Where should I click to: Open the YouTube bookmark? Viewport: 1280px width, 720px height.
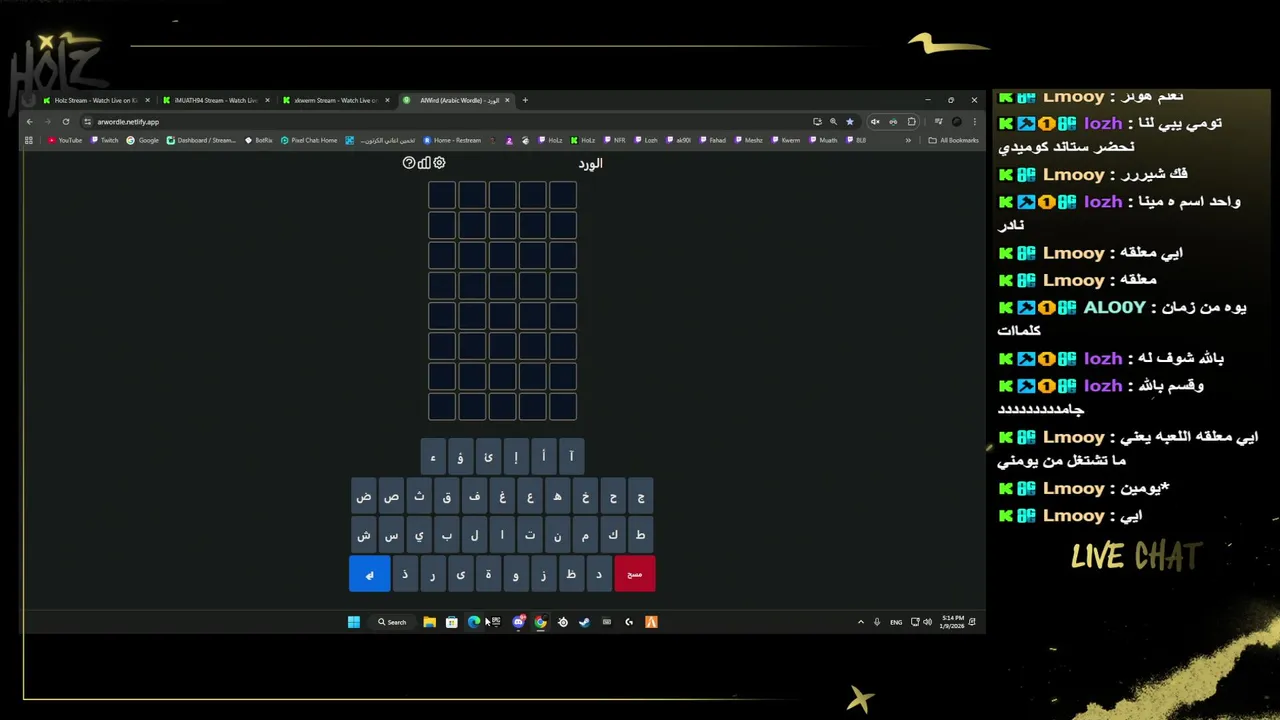click(x=65, y=140)
